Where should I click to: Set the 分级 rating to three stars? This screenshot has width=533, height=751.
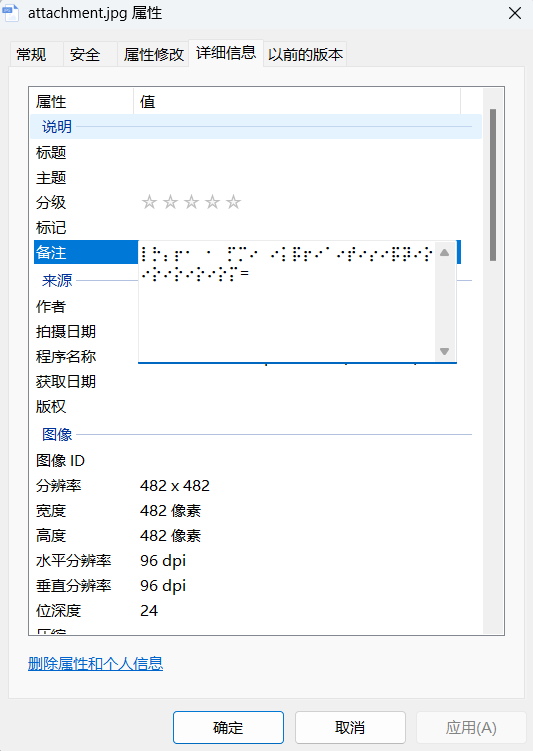(192, 202)
